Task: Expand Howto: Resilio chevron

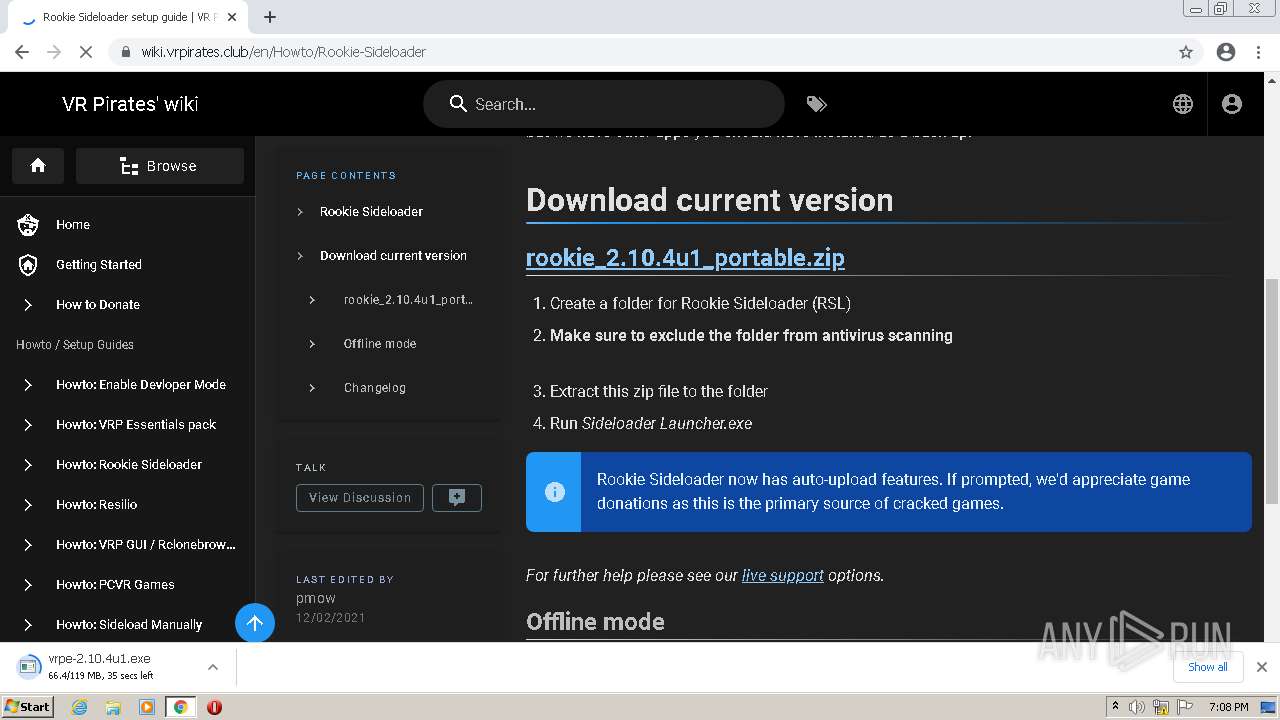Action: point(28,505)
